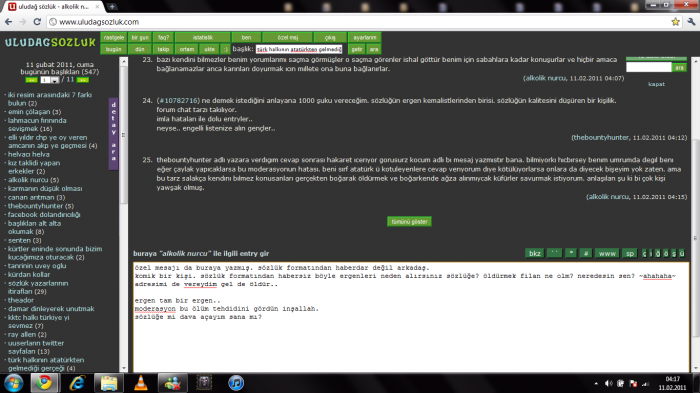Bookmark page using the star icon
Screen dimensions: 700x393
point(675,21)
